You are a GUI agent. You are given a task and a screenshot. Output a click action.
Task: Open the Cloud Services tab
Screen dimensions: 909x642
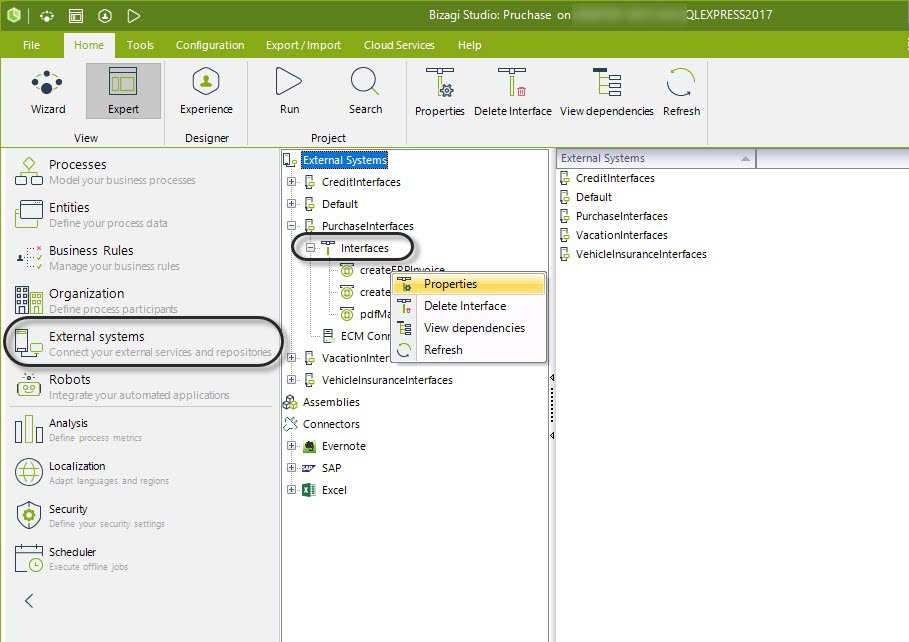click(399, 45)
